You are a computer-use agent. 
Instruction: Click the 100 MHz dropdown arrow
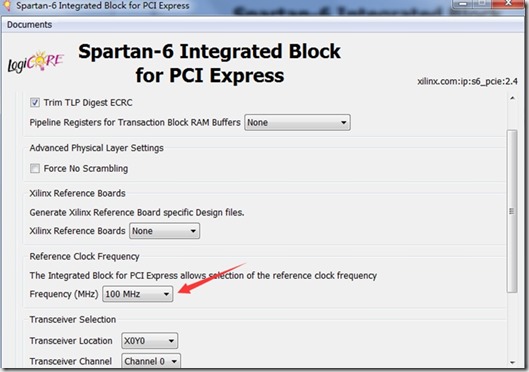[166, 294]
